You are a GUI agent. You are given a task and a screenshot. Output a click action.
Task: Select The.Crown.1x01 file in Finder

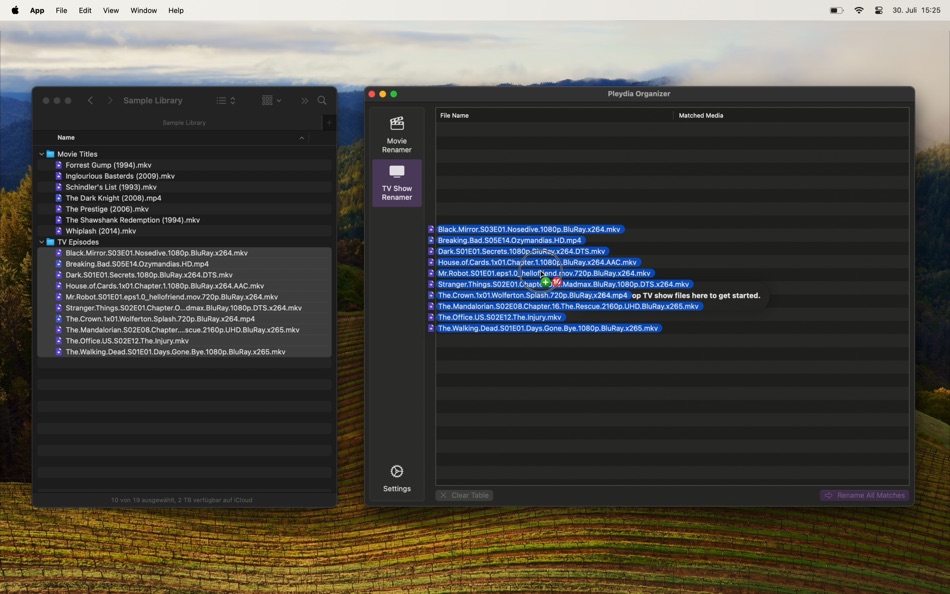coord(184,319)
